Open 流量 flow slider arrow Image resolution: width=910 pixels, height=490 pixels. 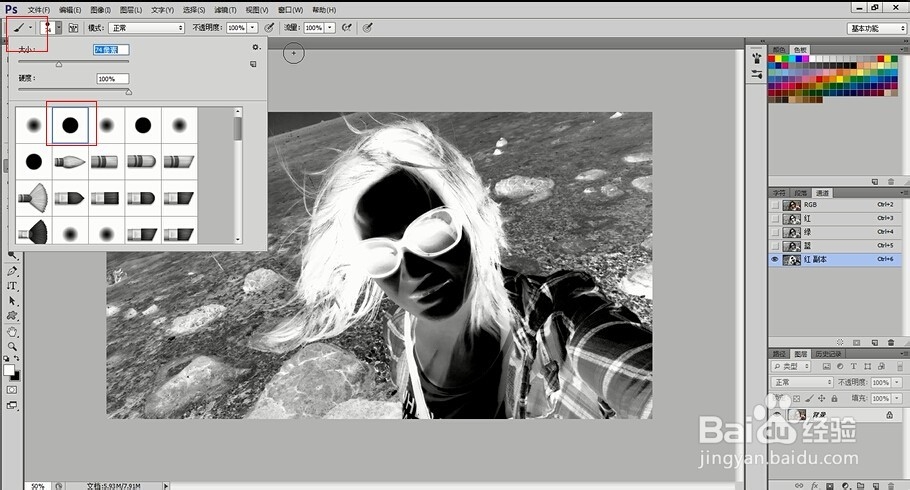330,27
